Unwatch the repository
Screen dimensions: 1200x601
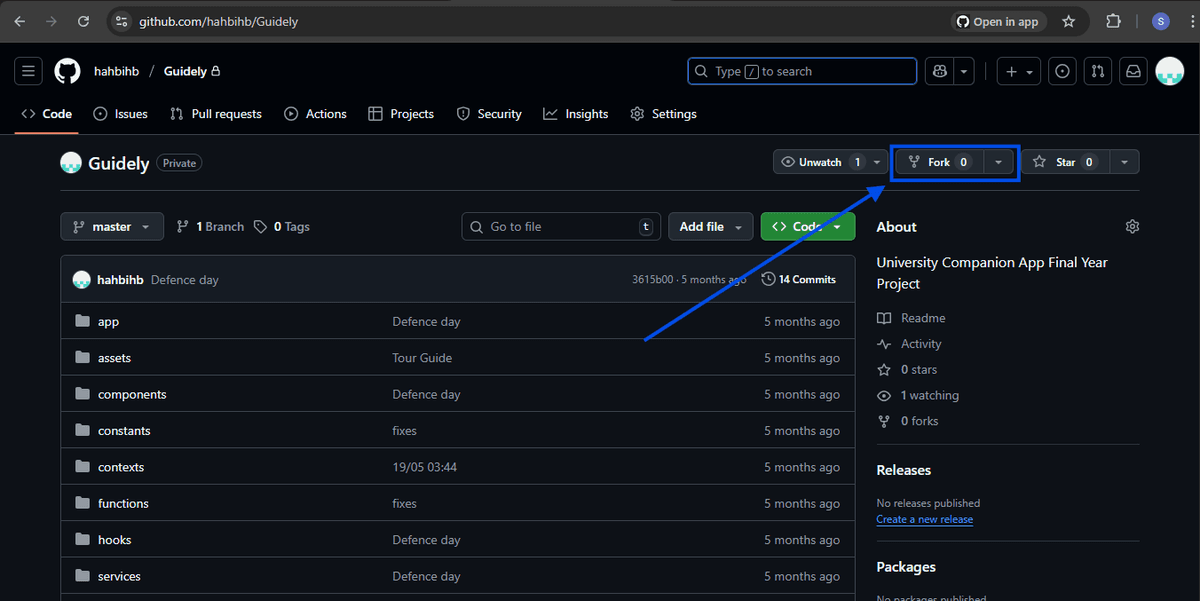pyautogui.click(x=822, y=161)
